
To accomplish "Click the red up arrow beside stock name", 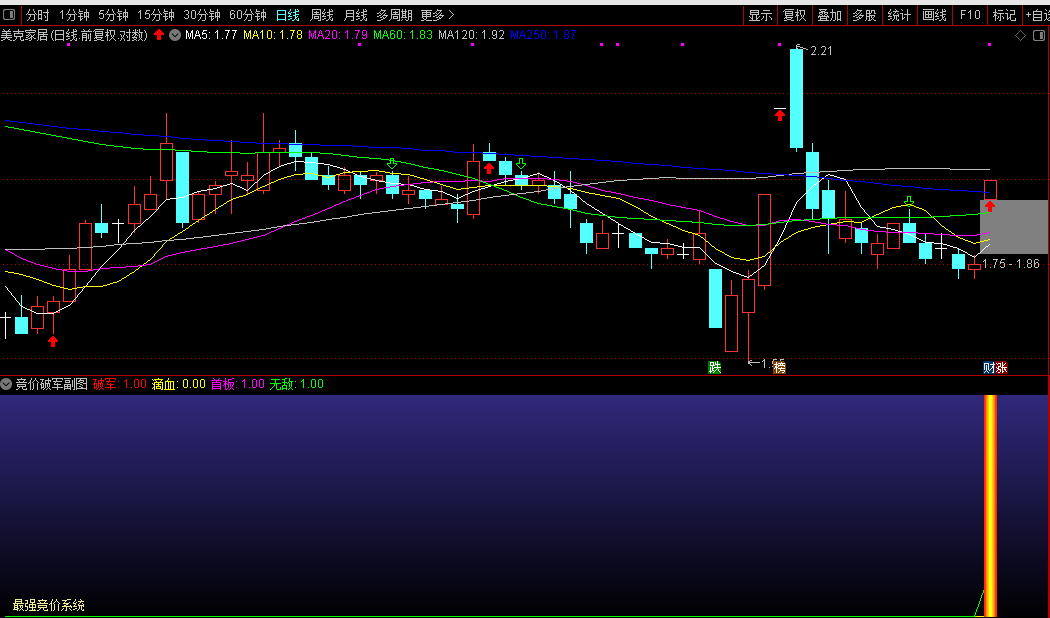I will point(159,35).
